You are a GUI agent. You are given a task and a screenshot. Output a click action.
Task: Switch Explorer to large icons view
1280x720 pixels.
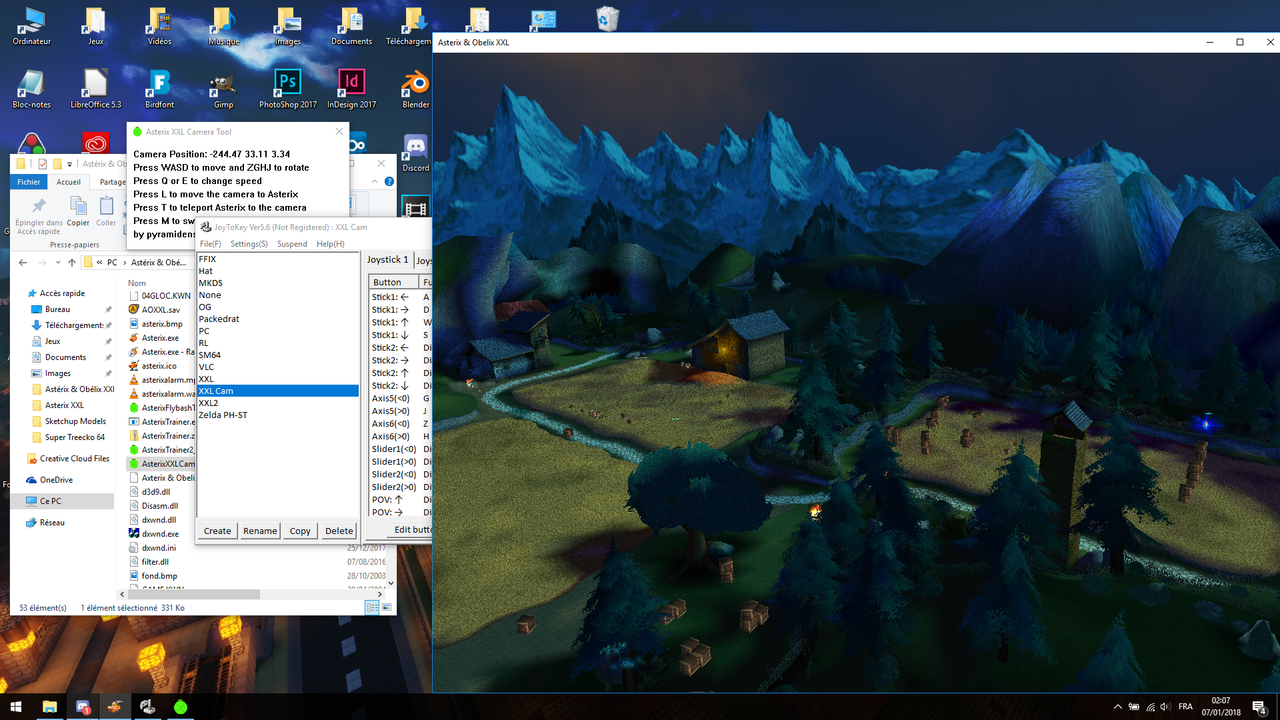pyautogui.click(x=385, y=607)
